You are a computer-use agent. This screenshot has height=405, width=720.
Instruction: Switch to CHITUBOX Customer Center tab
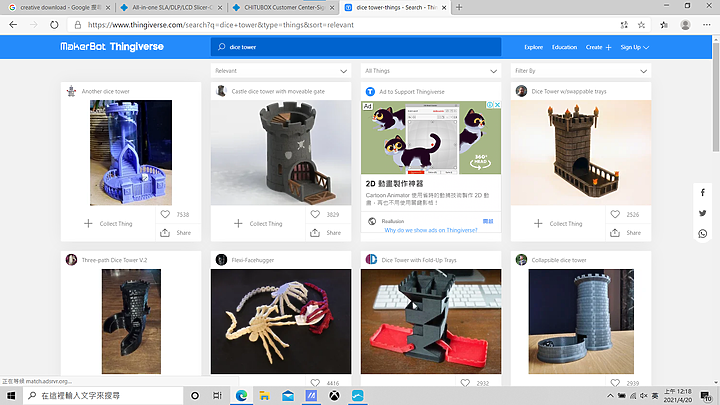(x=283, y=7)
